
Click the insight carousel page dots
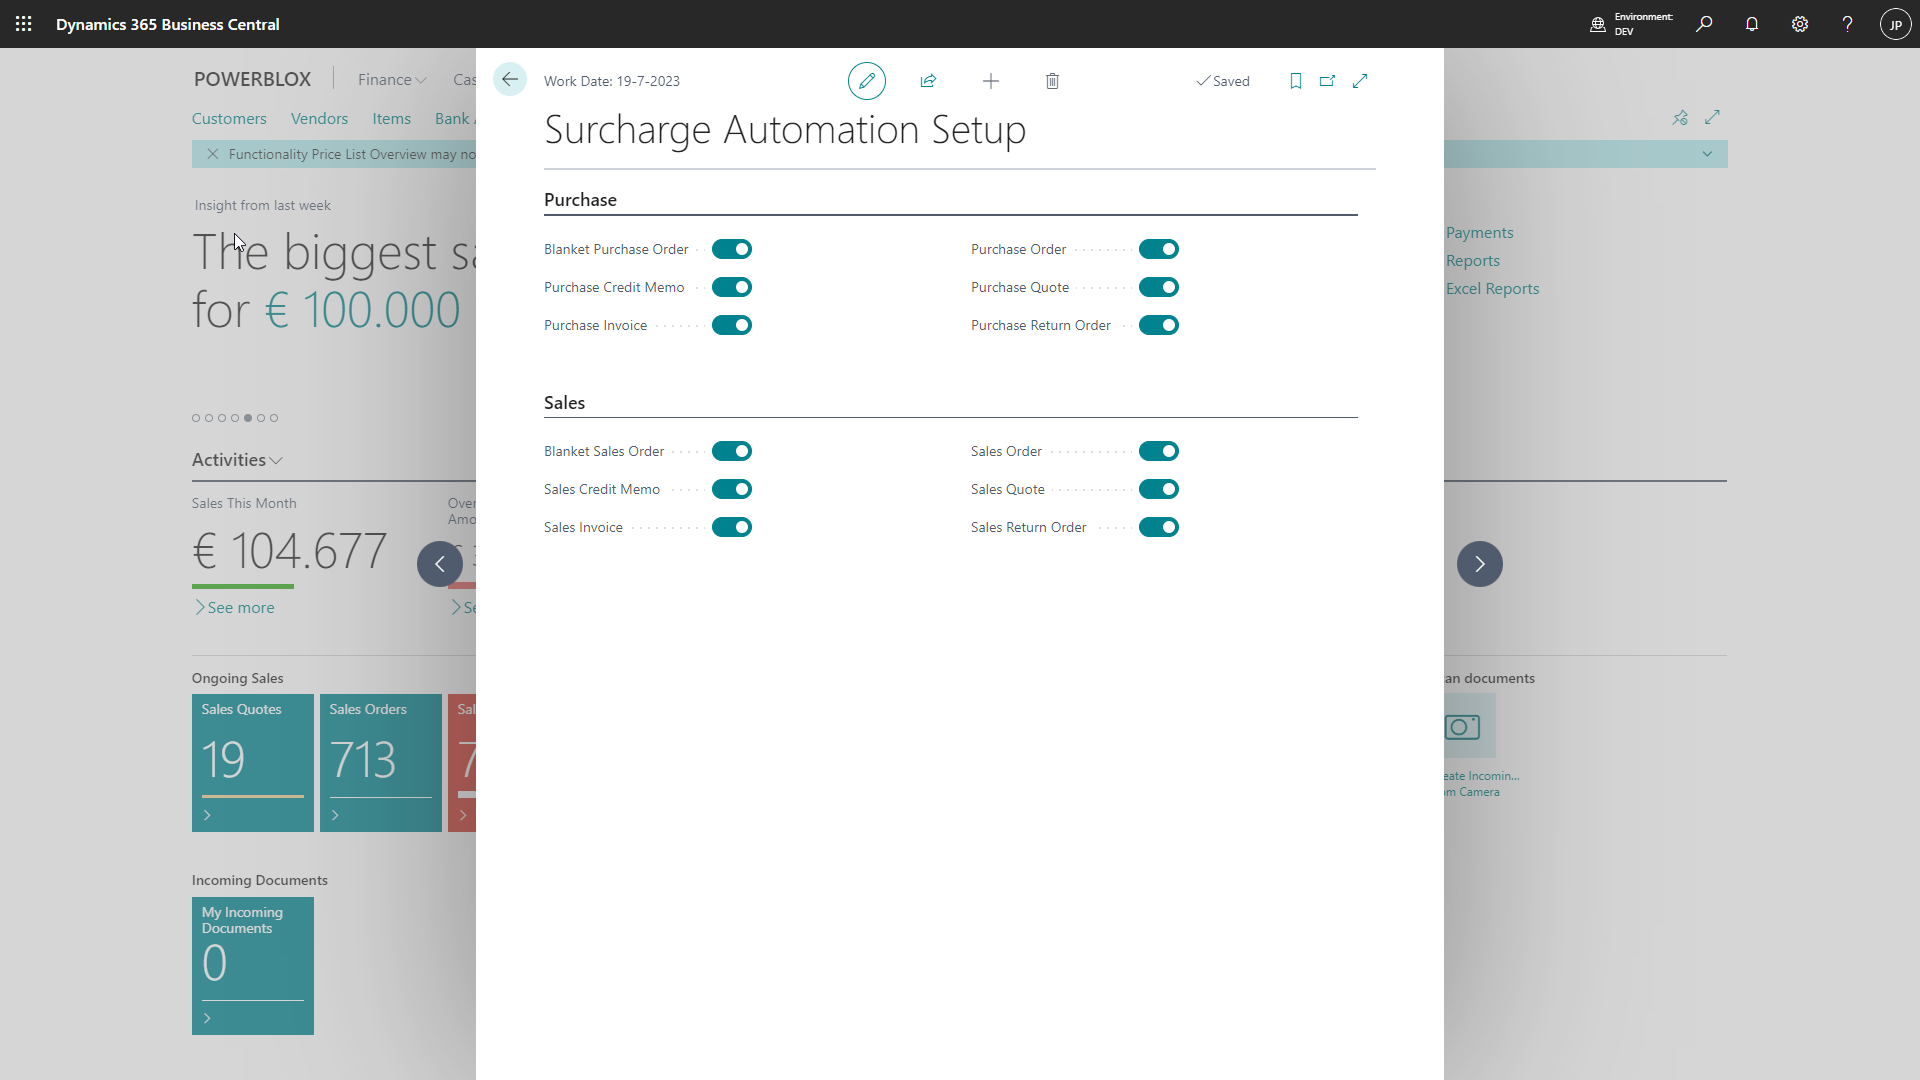(233, 418)
